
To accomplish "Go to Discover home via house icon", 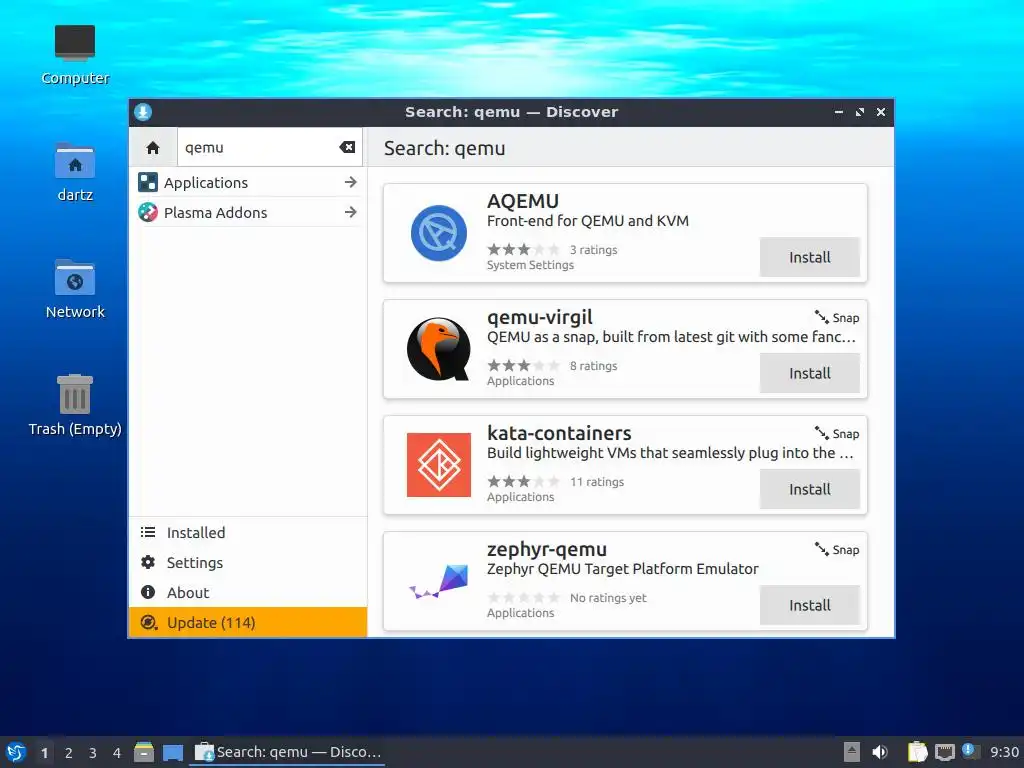I will (153, 148).
